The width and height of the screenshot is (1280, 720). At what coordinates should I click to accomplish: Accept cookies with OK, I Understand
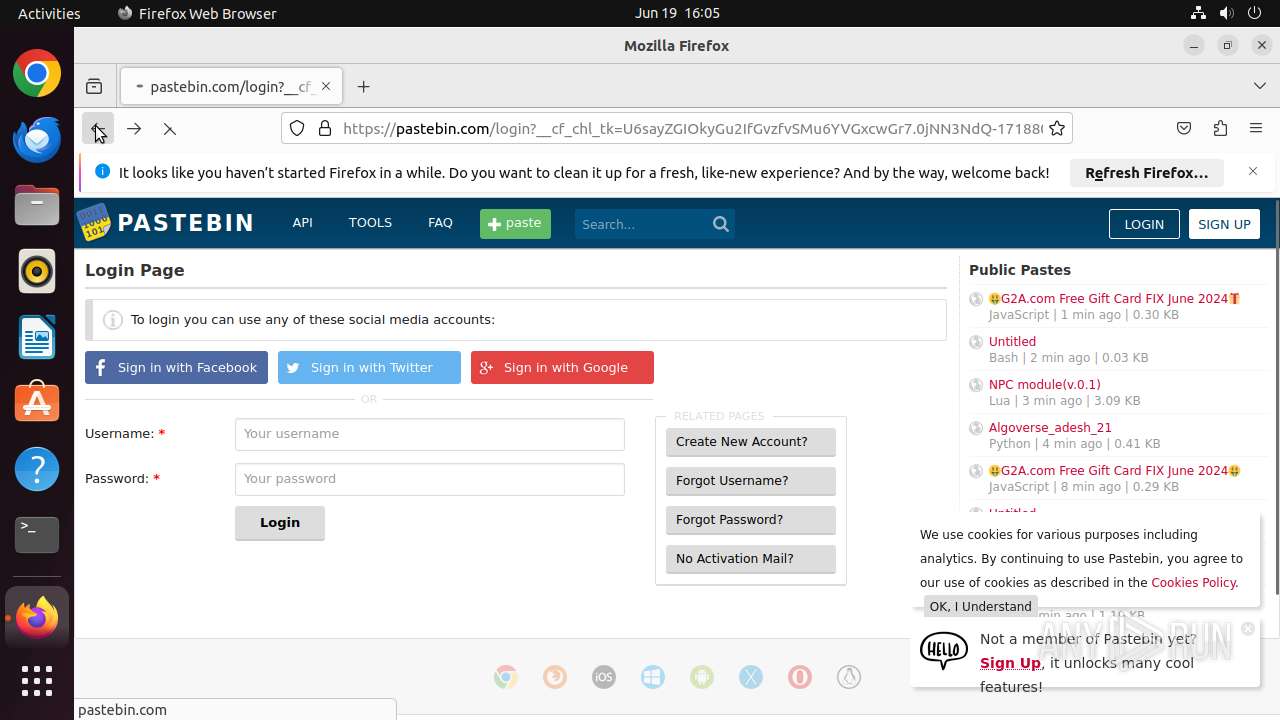[980, 606]
